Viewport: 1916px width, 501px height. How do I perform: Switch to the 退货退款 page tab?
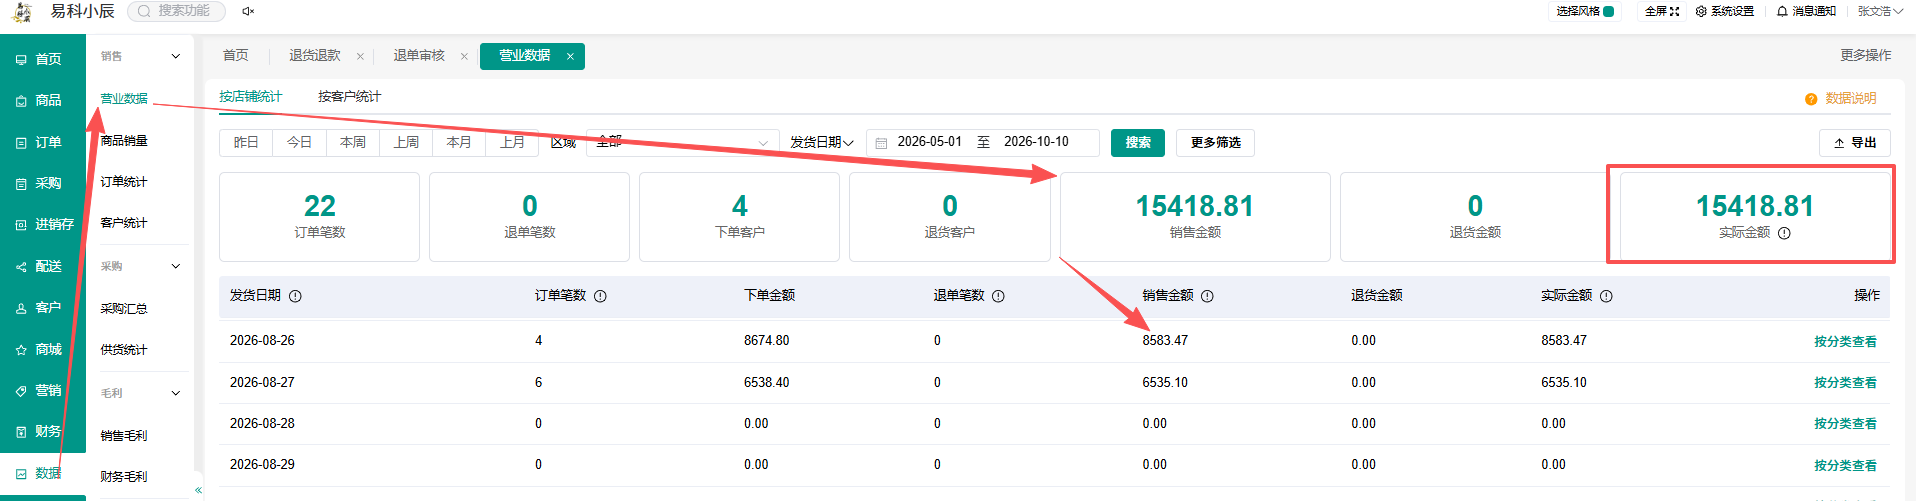(x=315, y=55)
